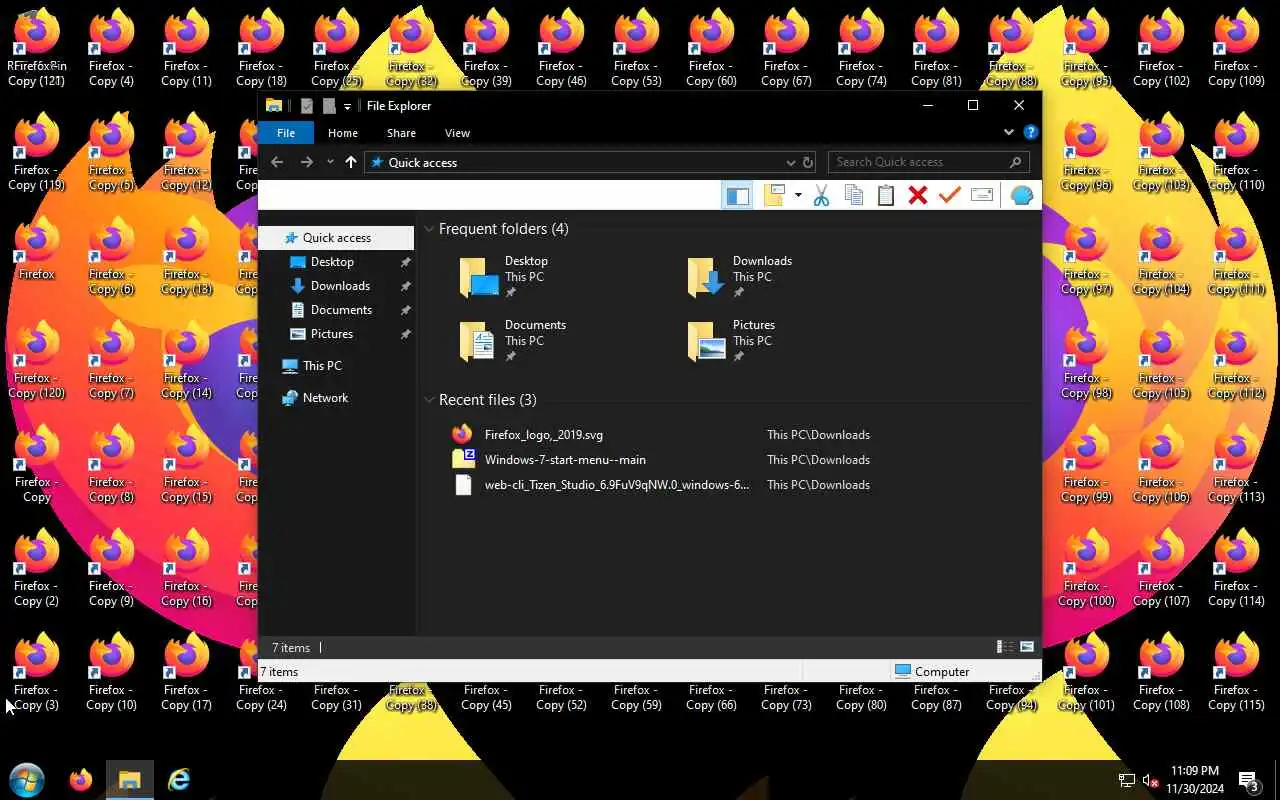The image size is (1280, 800).
Task: Click Properties icon in title bar
Action: 307,106
